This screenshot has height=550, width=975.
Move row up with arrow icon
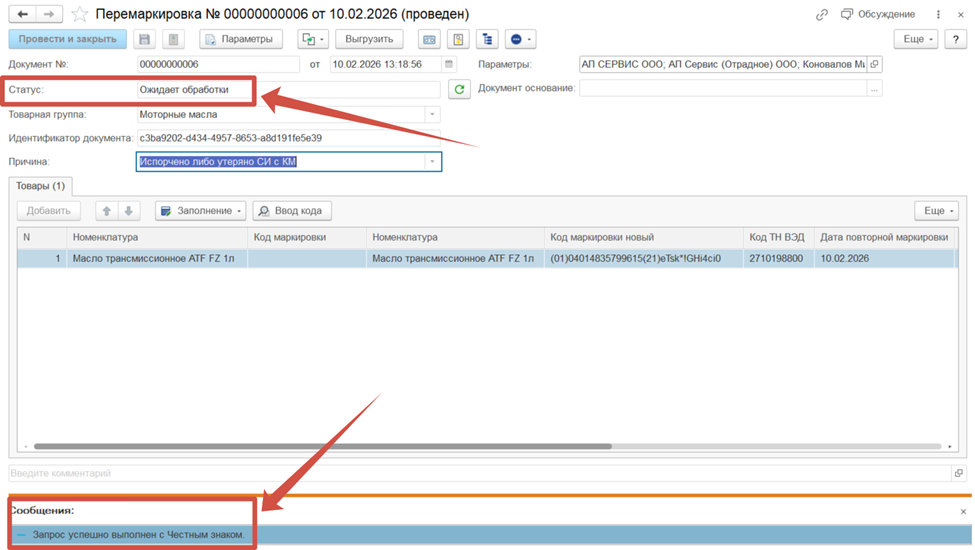point(107,211)
